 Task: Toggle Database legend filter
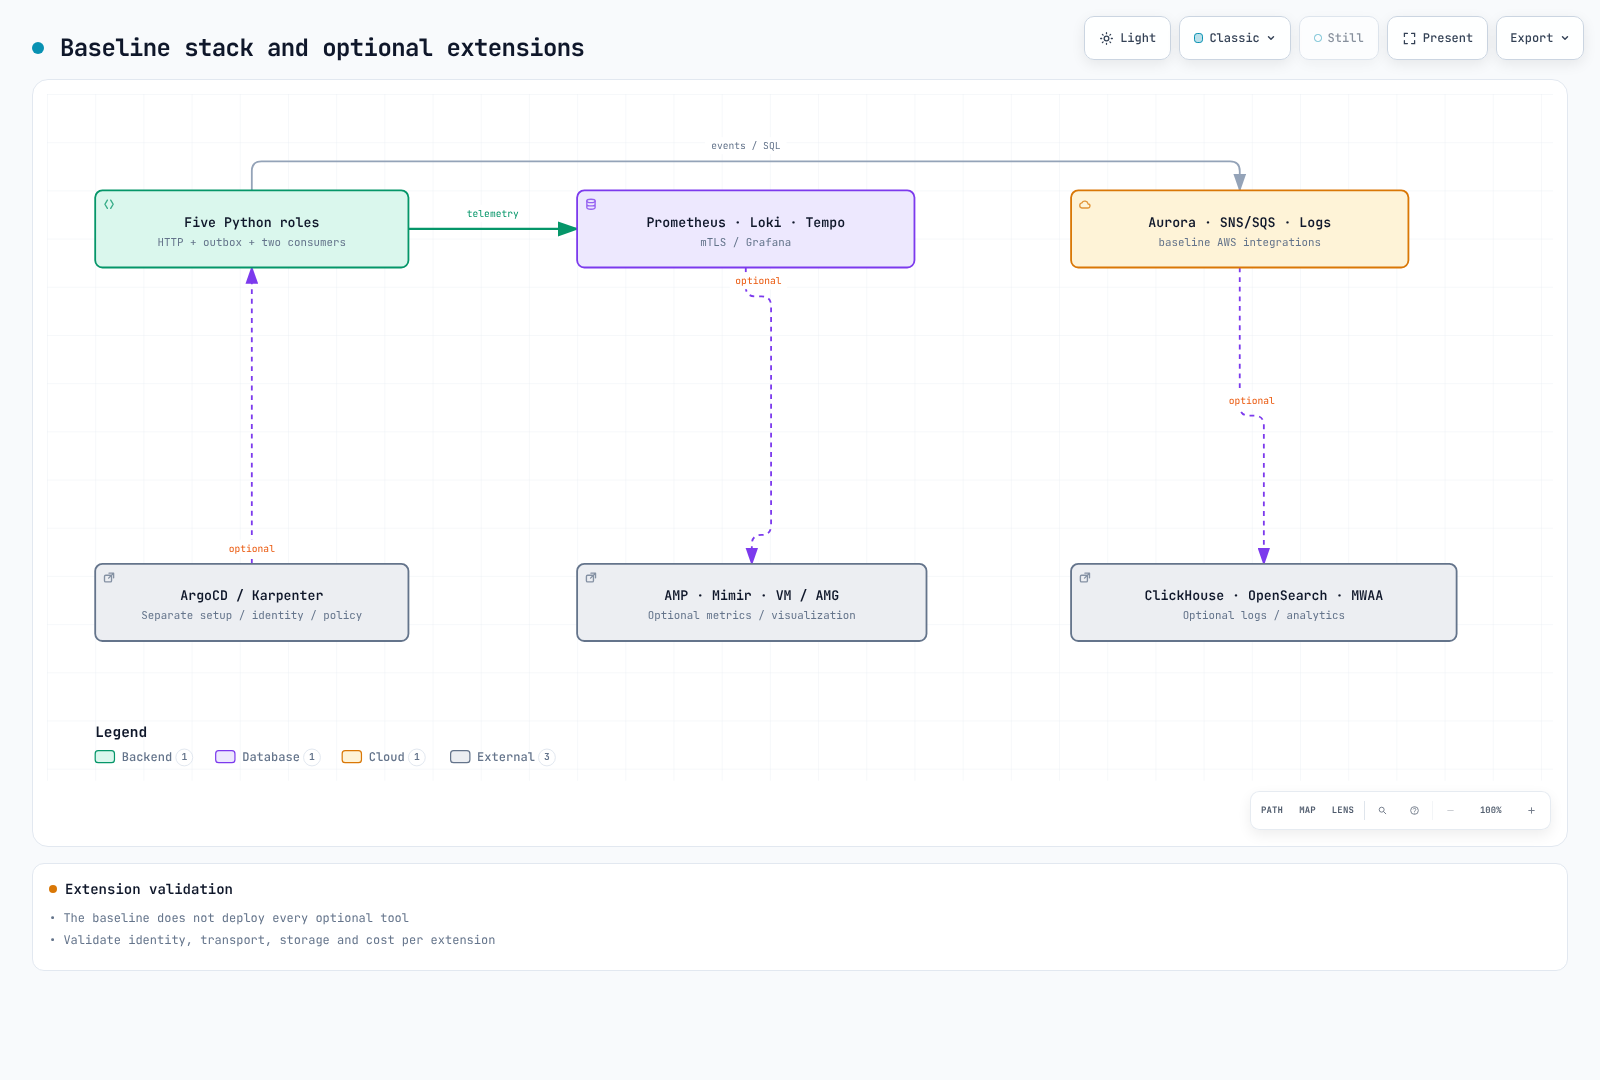point(267,757)
